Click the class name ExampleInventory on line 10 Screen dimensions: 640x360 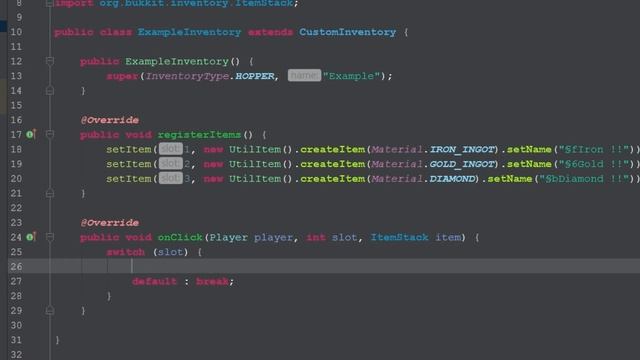click(189, 32)
